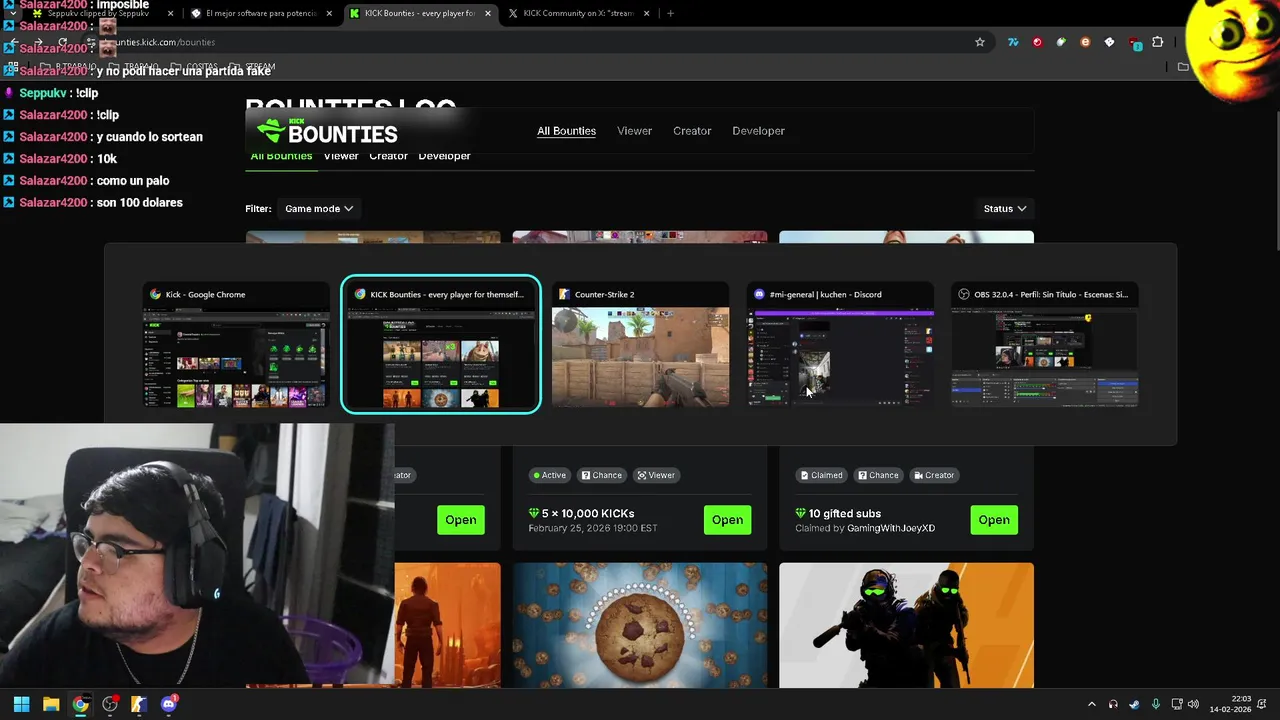Screen dimensions: 1280x720
Task: Click Chance tag on gifted subs card
Action: point(878,475)
